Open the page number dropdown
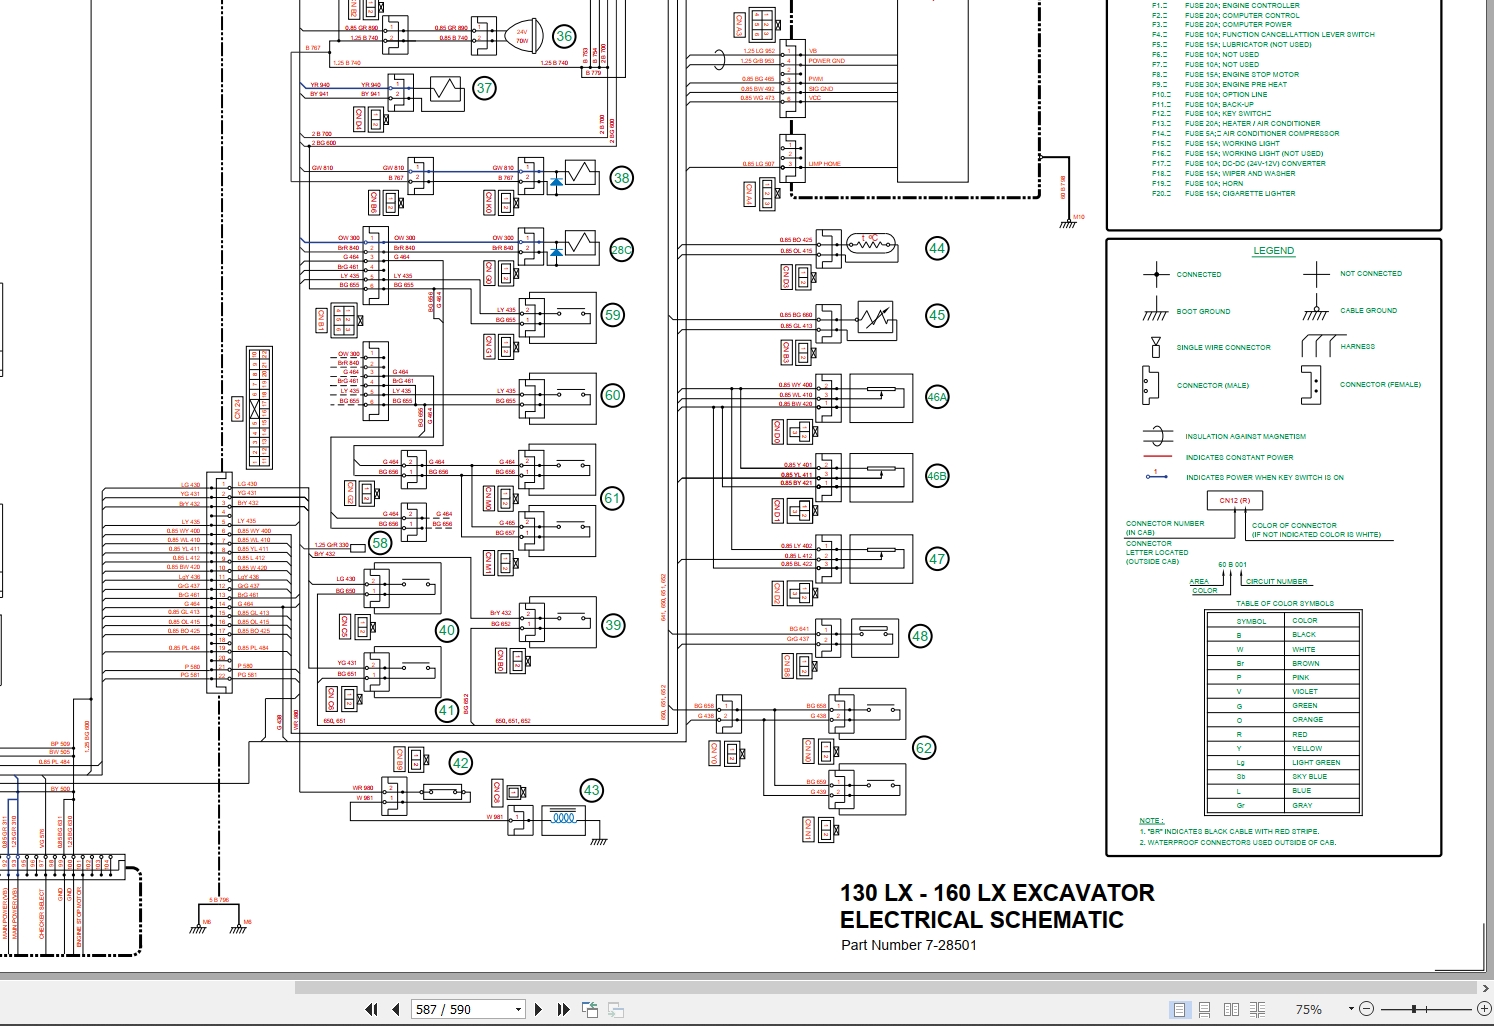 518,1009
